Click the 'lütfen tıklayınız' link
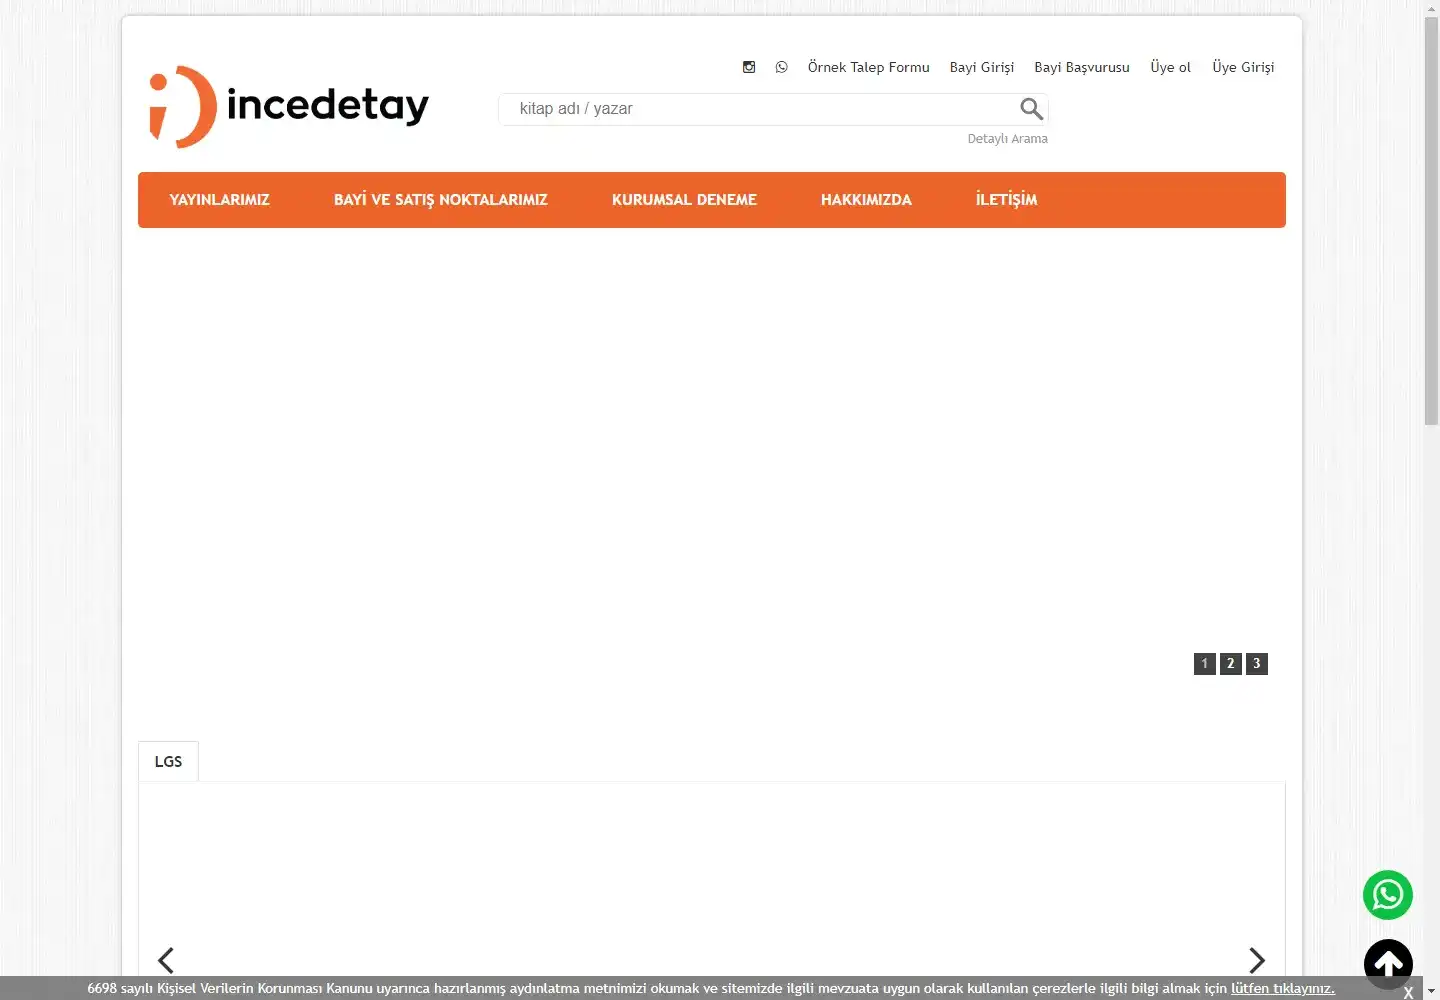The width and height of the screenshot is (1440, 1000). [x=1283, y=988]
